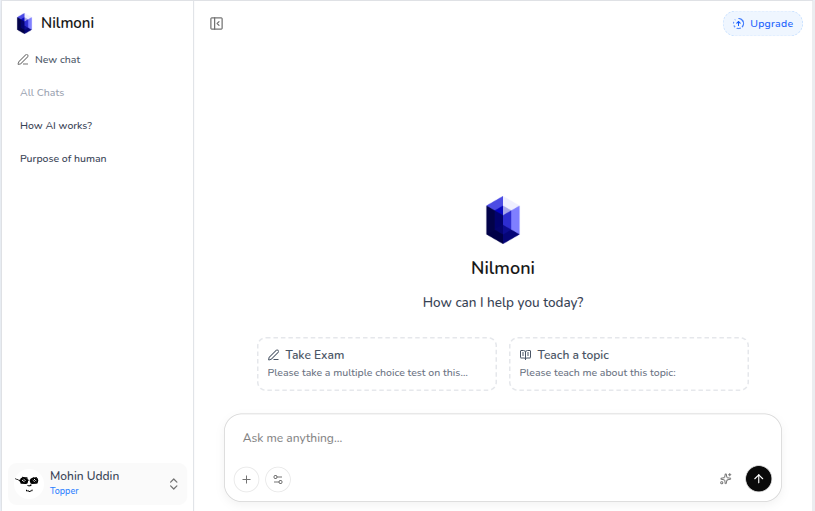Click Nilmoni logo in sidebar header

[24, 23]
